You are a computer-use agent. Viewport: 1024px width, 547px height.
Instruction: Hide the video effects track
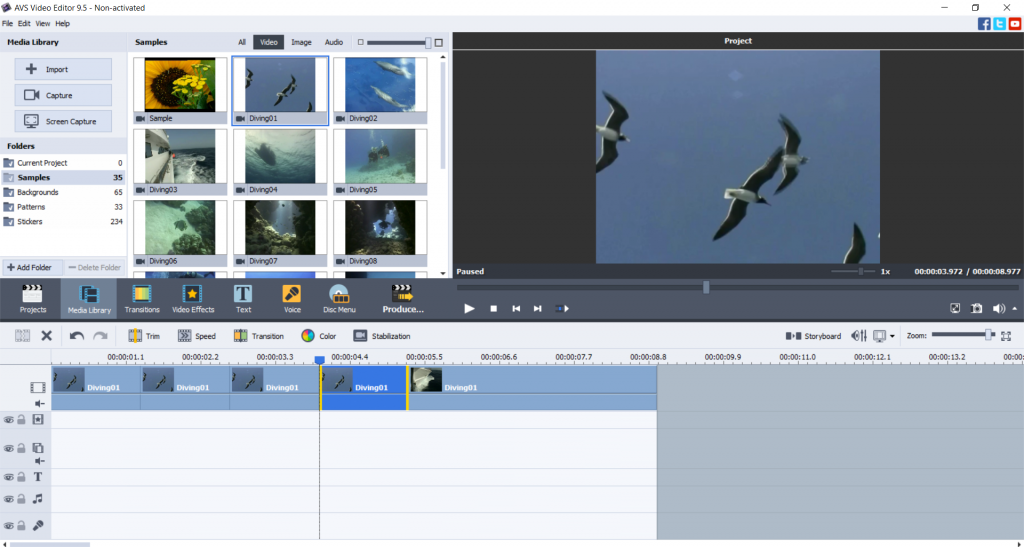click(8, 420)
